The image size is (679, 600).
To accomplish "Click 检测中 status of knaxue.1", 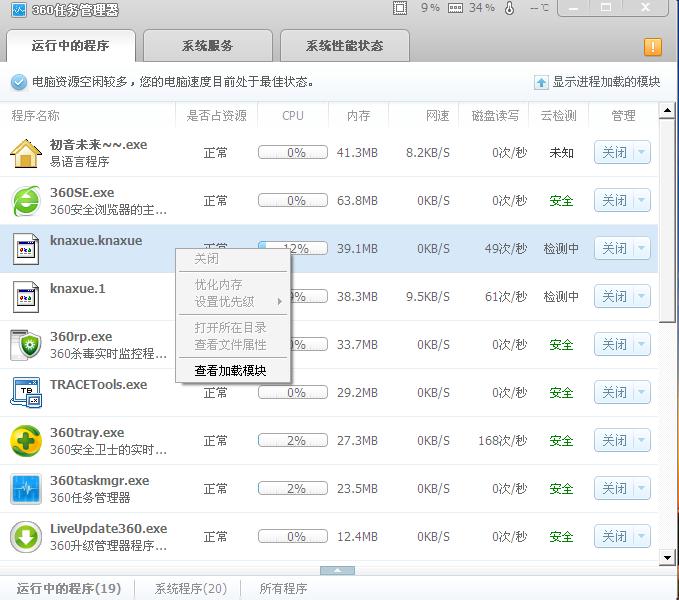I will tap(561, 297).
